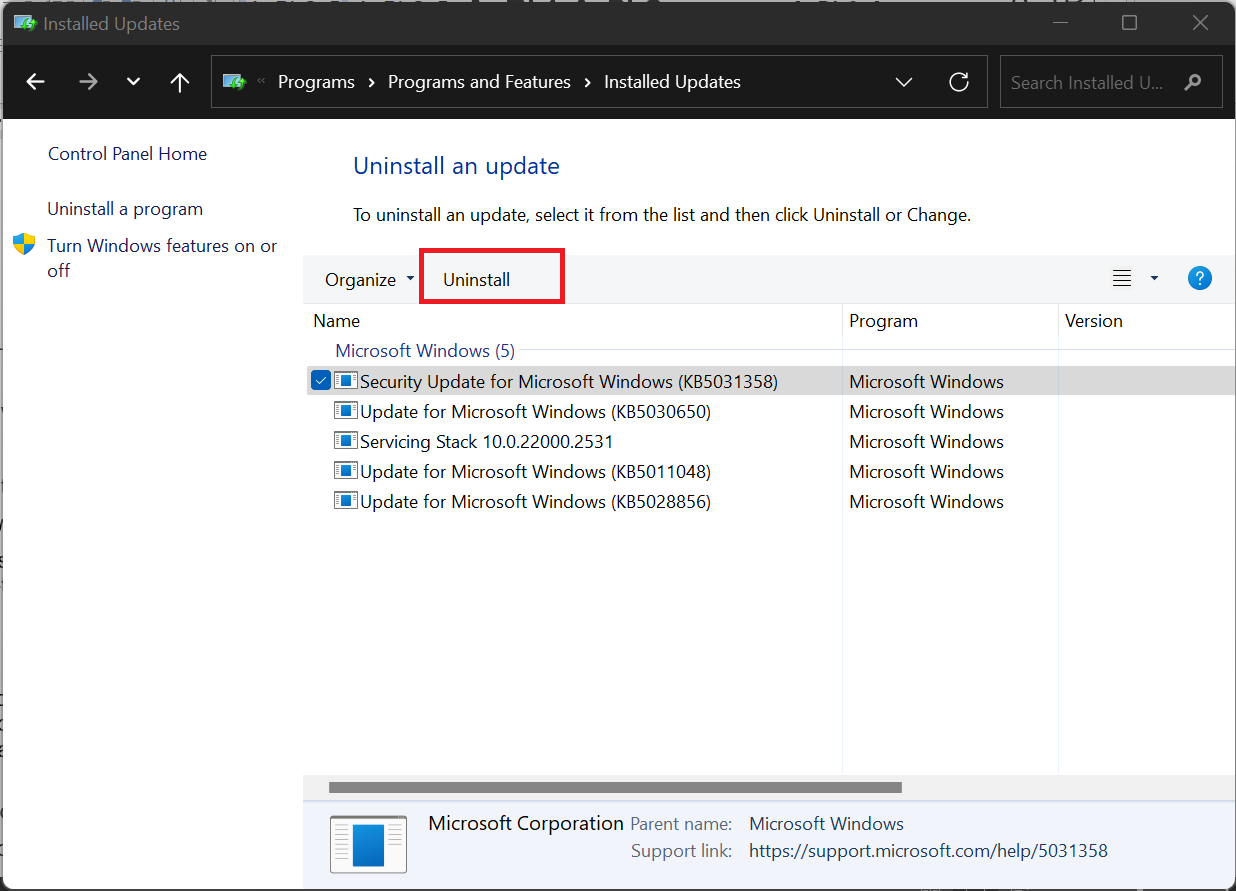Click the icon beside Servicing Stack entry

(x=346, y=441)
